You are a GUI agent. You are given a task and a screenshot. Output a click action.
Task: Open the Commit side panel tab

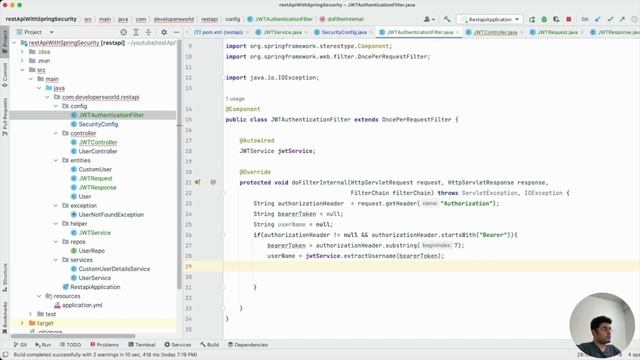click(5, 75)
